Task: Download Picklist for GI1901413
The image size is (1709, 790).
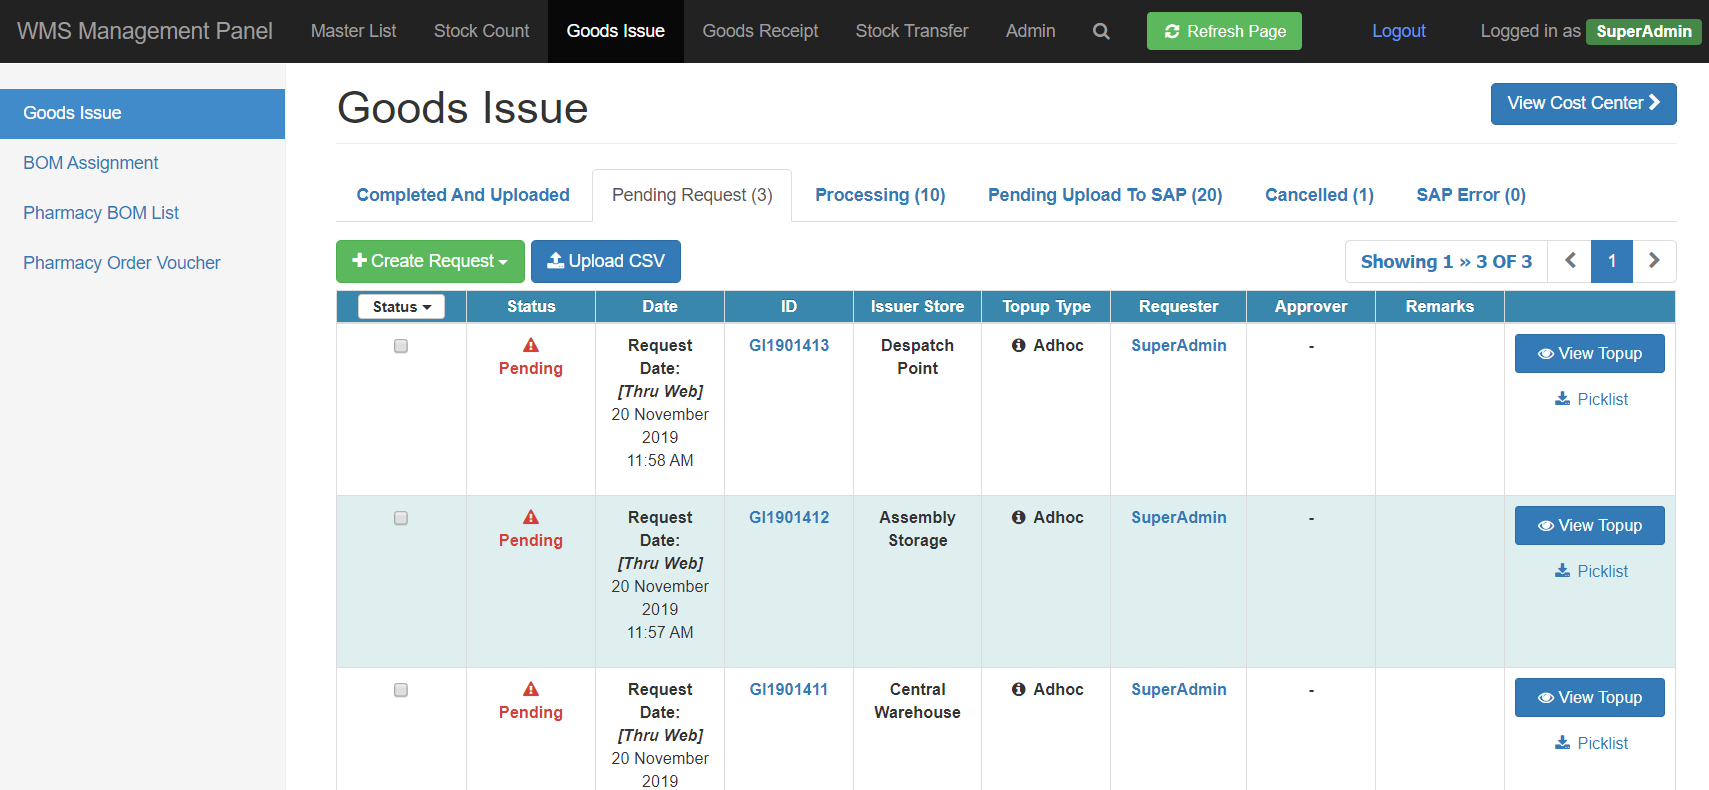Action: coord(1591,399)
